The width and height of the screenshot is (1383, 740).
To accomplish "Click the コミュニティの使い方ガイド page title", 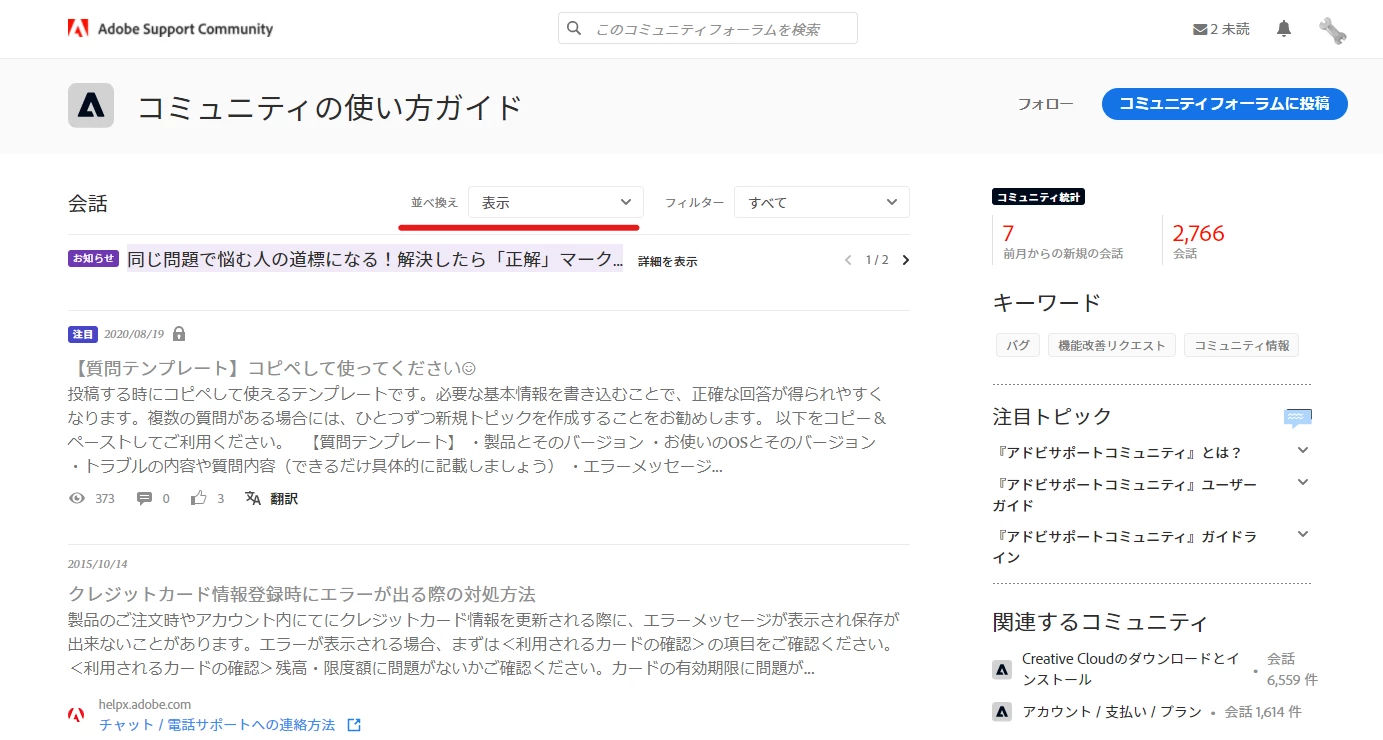I will point(330,107).
